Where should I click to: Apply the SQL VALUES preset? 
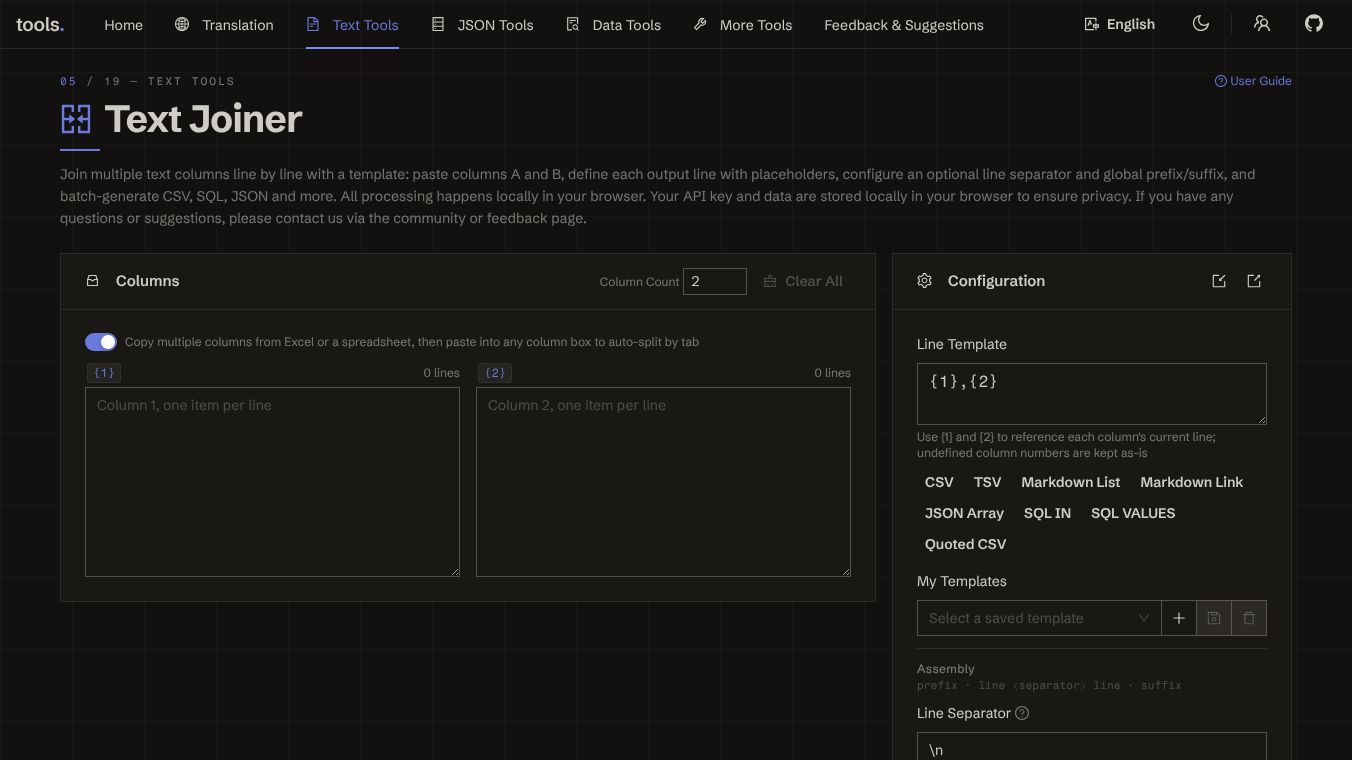[1133, 513]
